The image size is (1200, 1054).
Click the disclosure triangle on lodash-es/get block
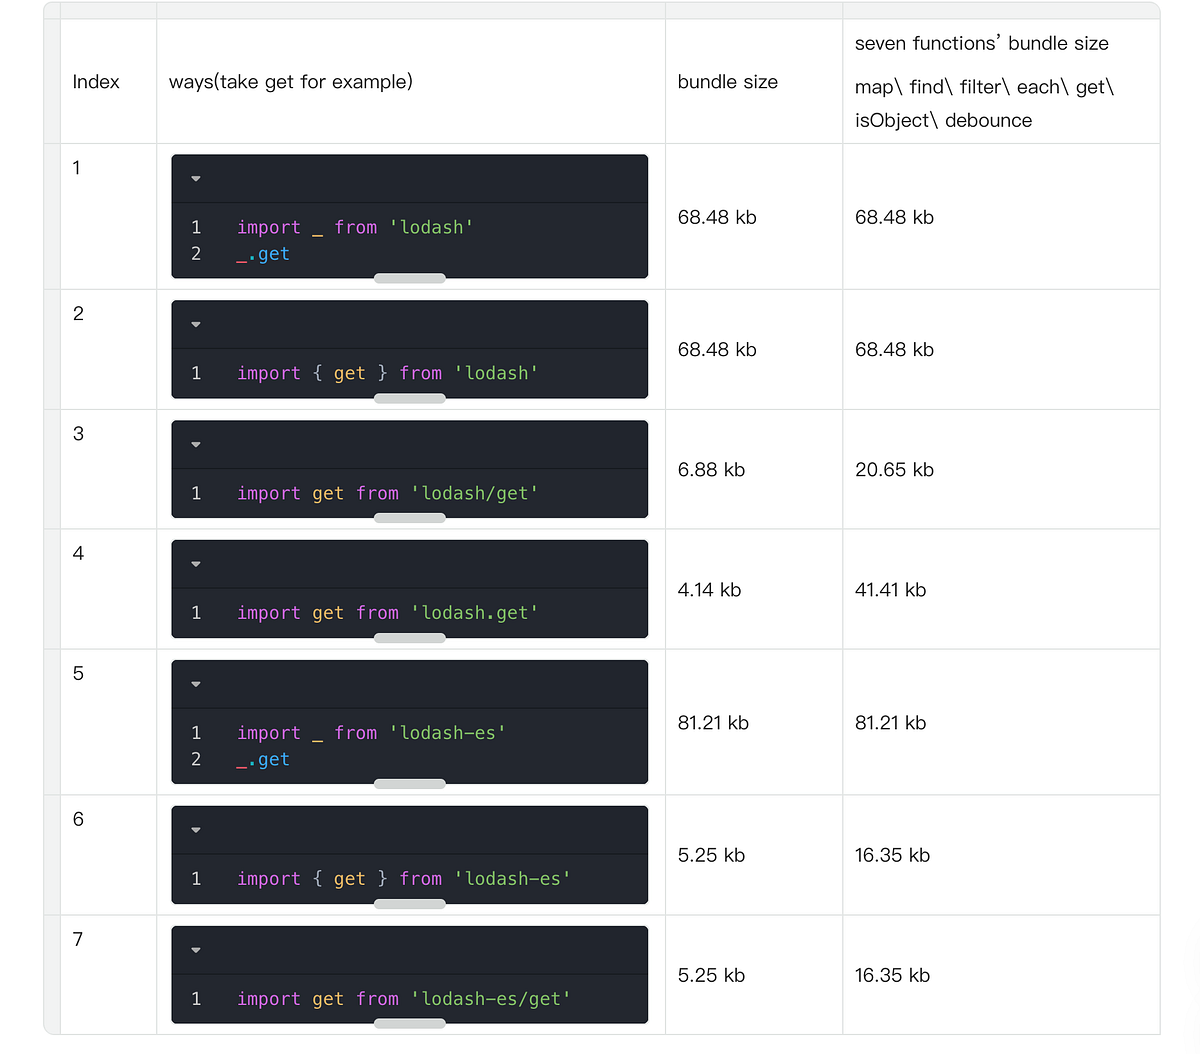(x=196, y=948)
